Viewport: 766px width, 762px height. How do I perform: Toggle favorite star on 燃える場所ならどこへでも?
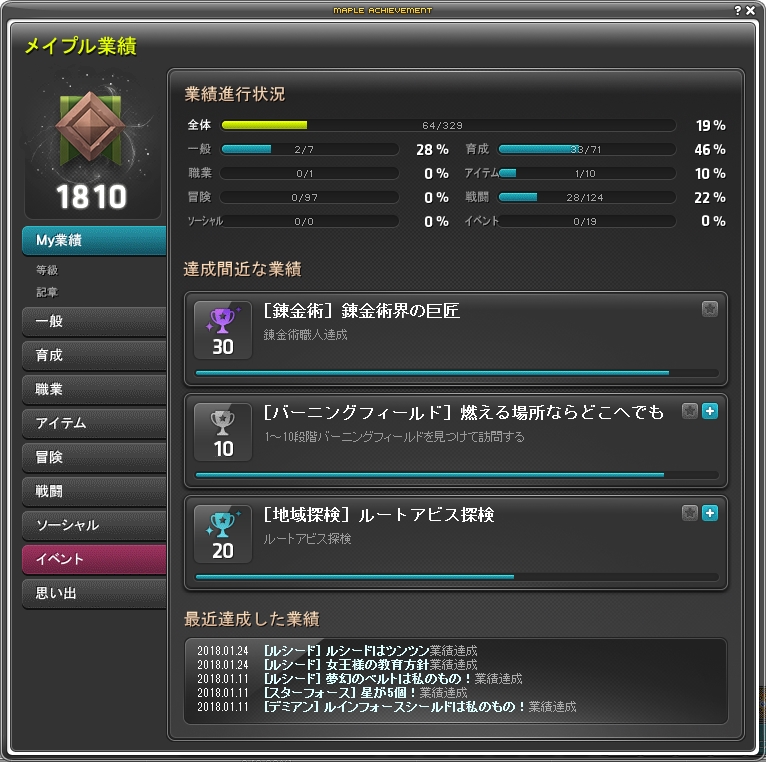(x=690, y=411)
